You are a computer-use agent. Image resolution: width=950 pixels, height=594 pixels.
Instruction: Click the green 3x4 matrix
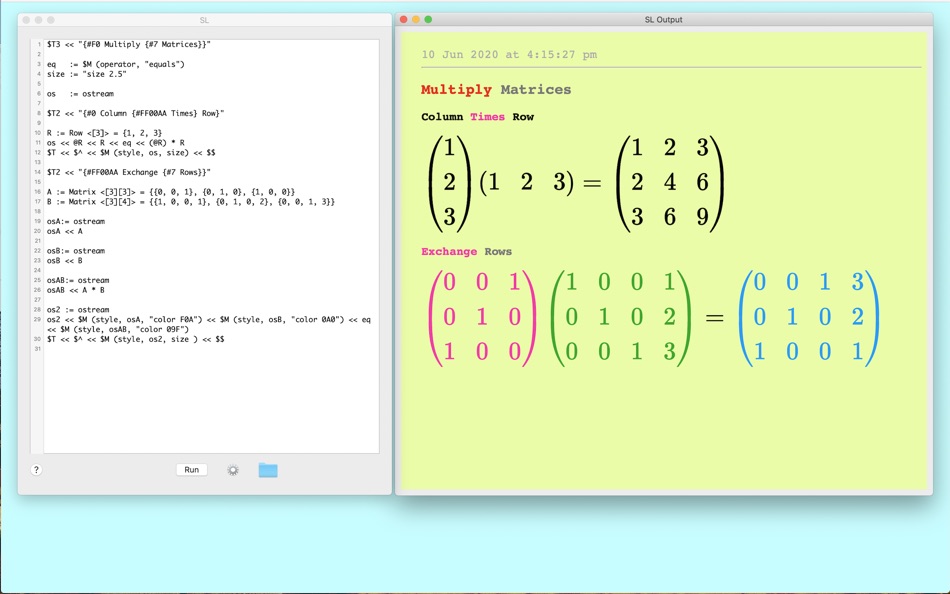(x=620, y=318)
